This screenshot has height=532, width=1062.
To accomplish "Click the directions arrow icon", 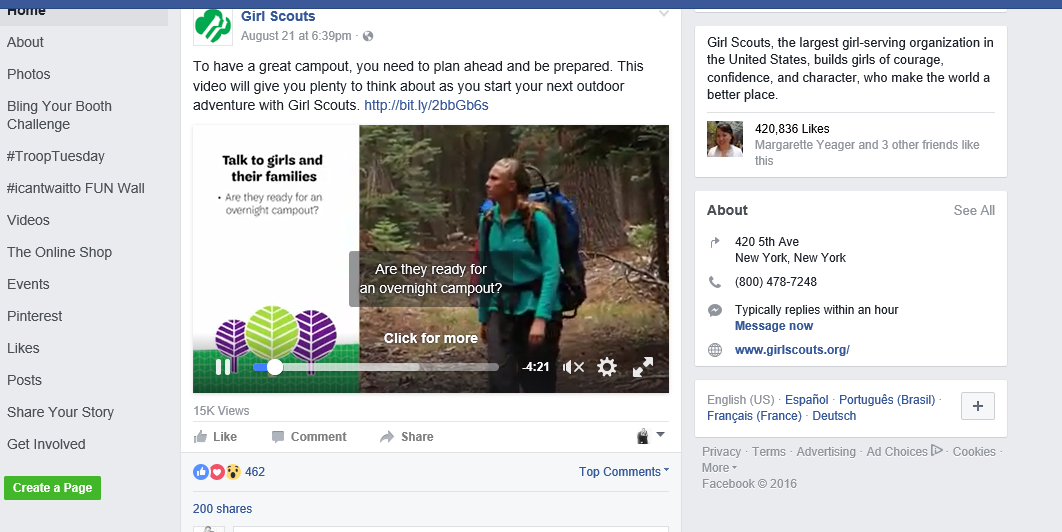I will (715, 242).
